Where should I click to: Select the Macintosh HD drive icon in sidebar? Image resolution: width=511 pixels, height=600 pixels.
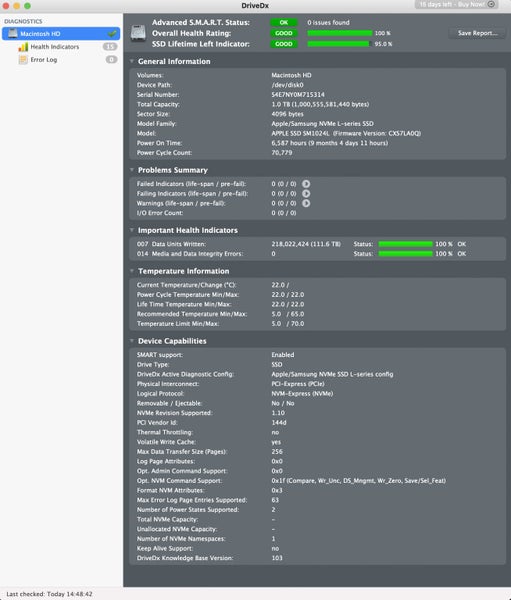[13, 34]
